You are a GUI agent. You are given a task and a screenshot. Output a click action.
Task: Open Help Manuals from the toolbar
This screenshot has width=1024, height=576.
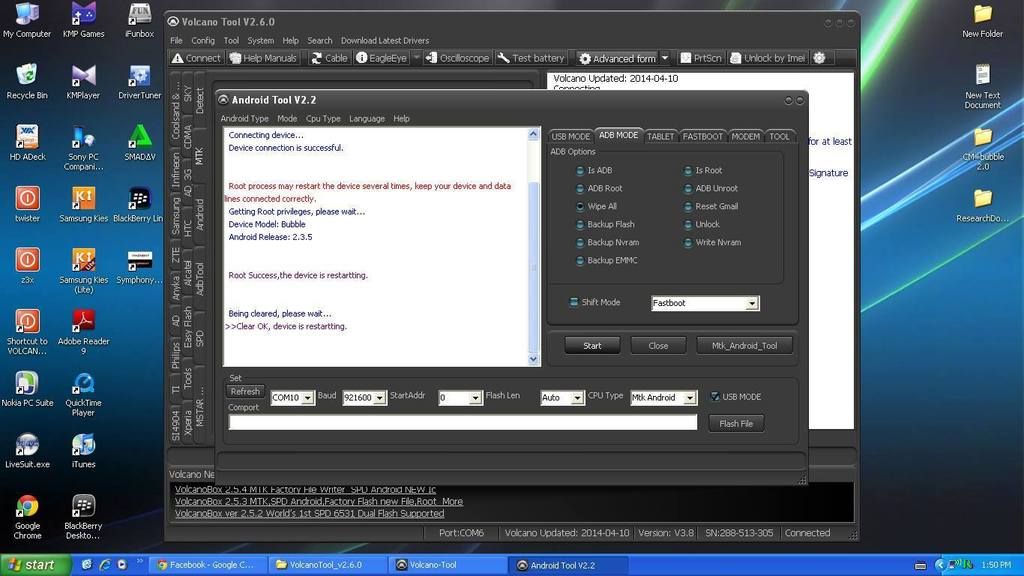263,58
